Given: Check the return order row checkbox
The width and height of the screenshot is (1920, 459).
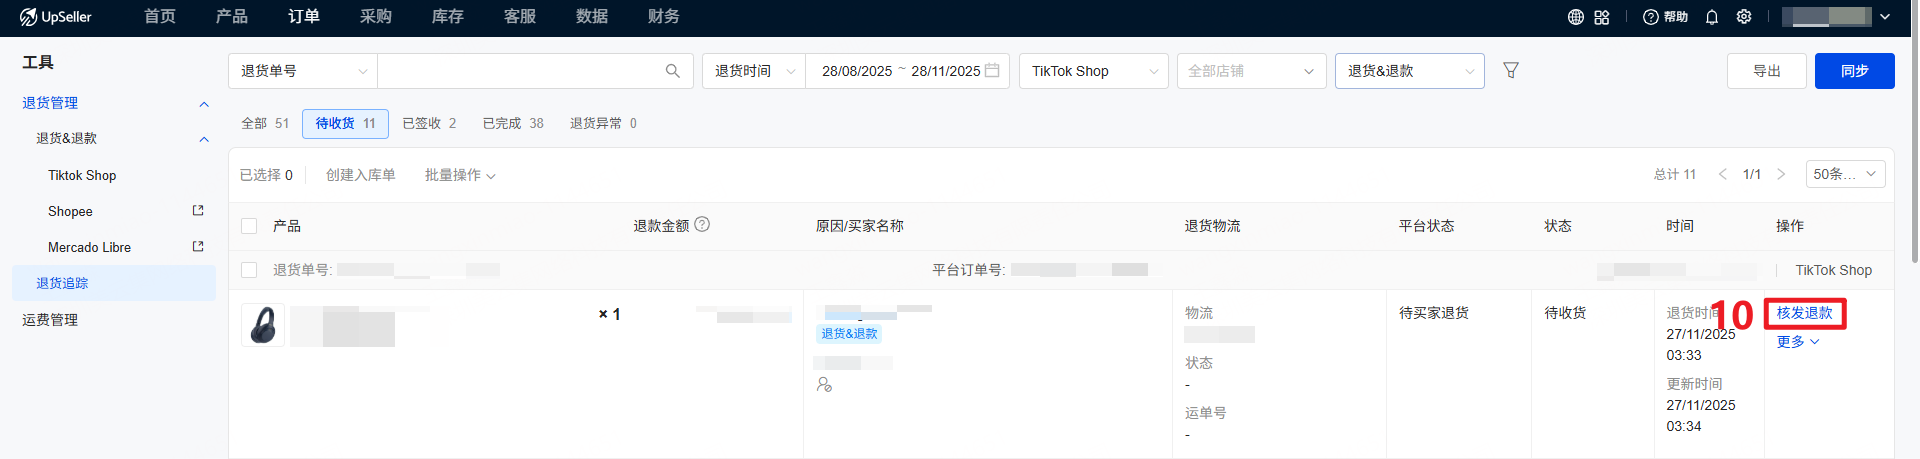Looking at the screenshot, I should click(250, 270).
